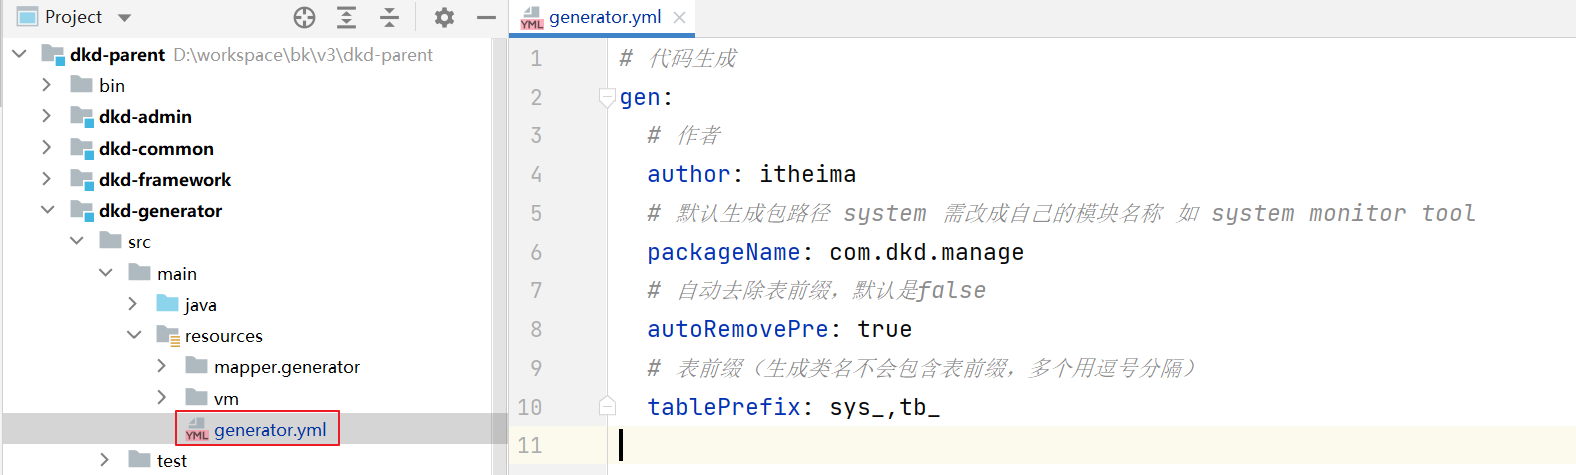Select generator.yml in the project tree
This screenshot has height=475, width=1576.
[x=270, y=429]
